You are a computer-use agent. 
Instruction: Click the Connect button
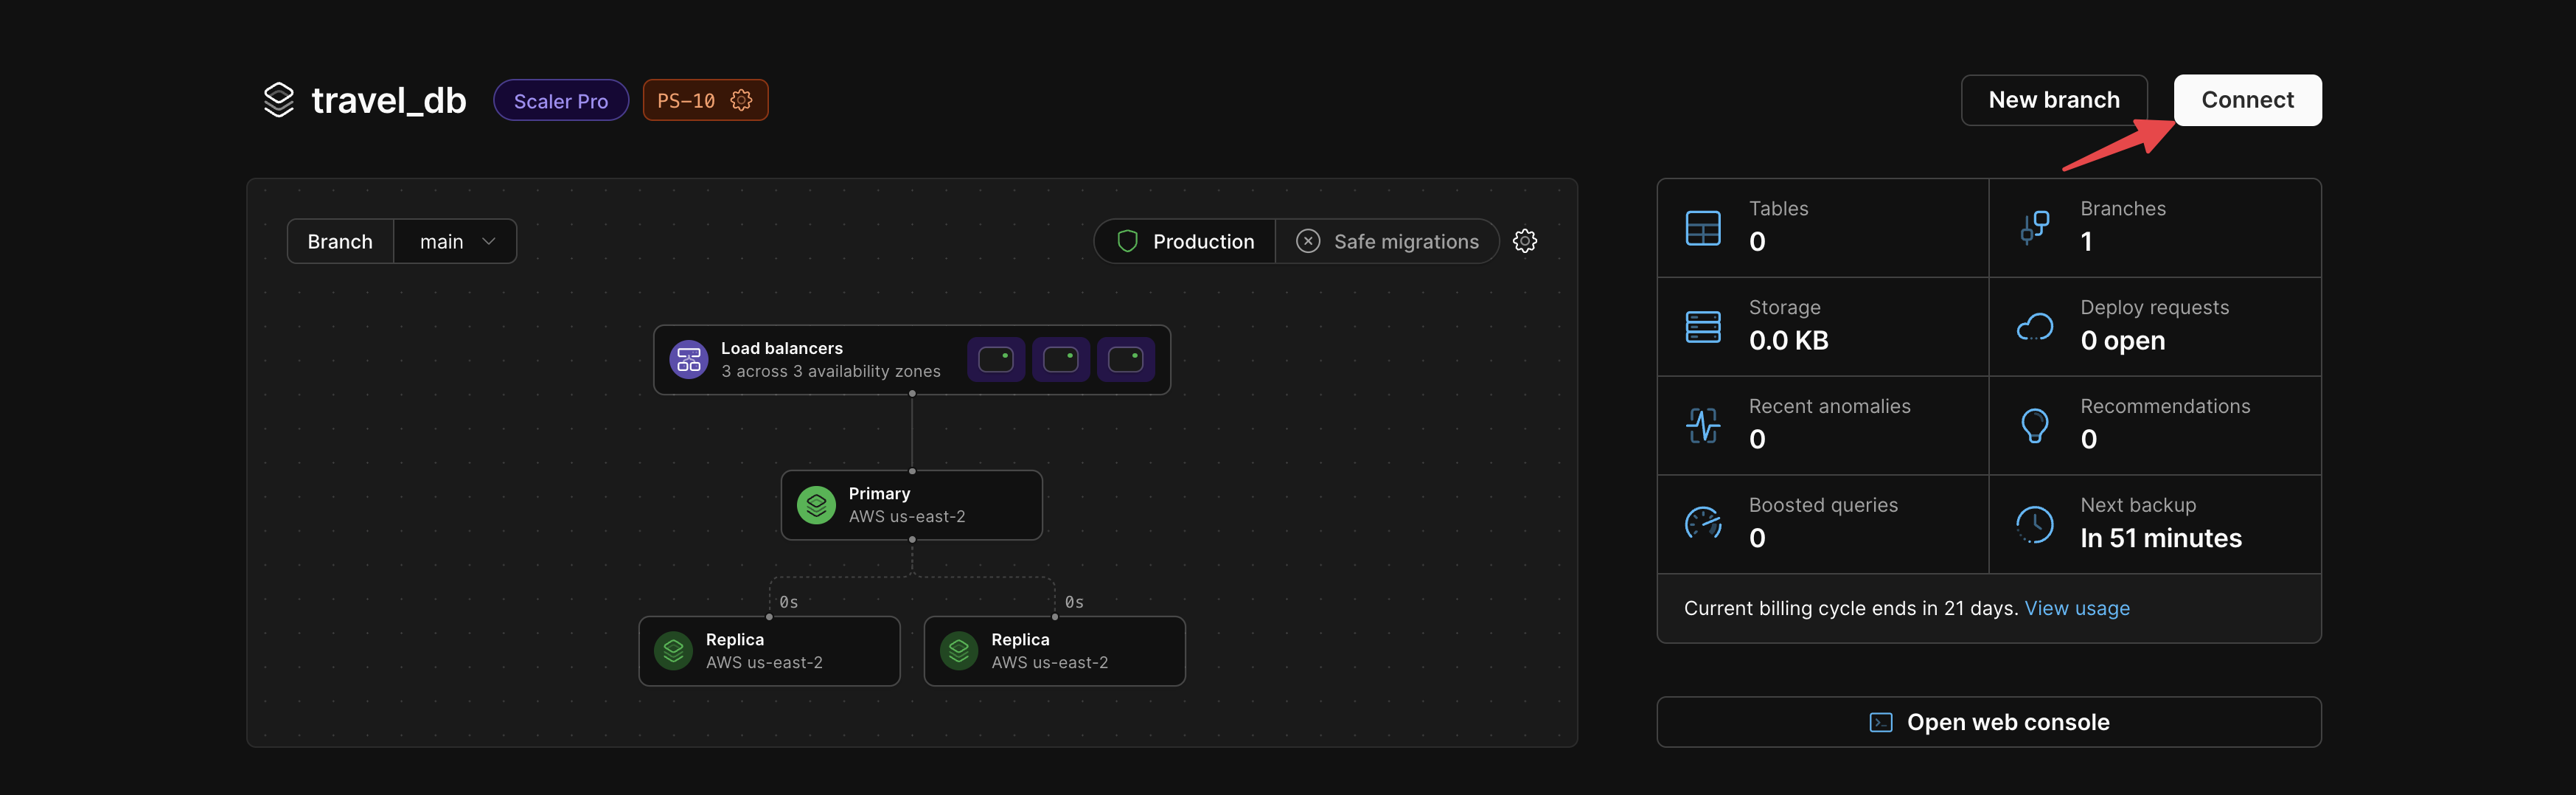(x=2247, y=100)
